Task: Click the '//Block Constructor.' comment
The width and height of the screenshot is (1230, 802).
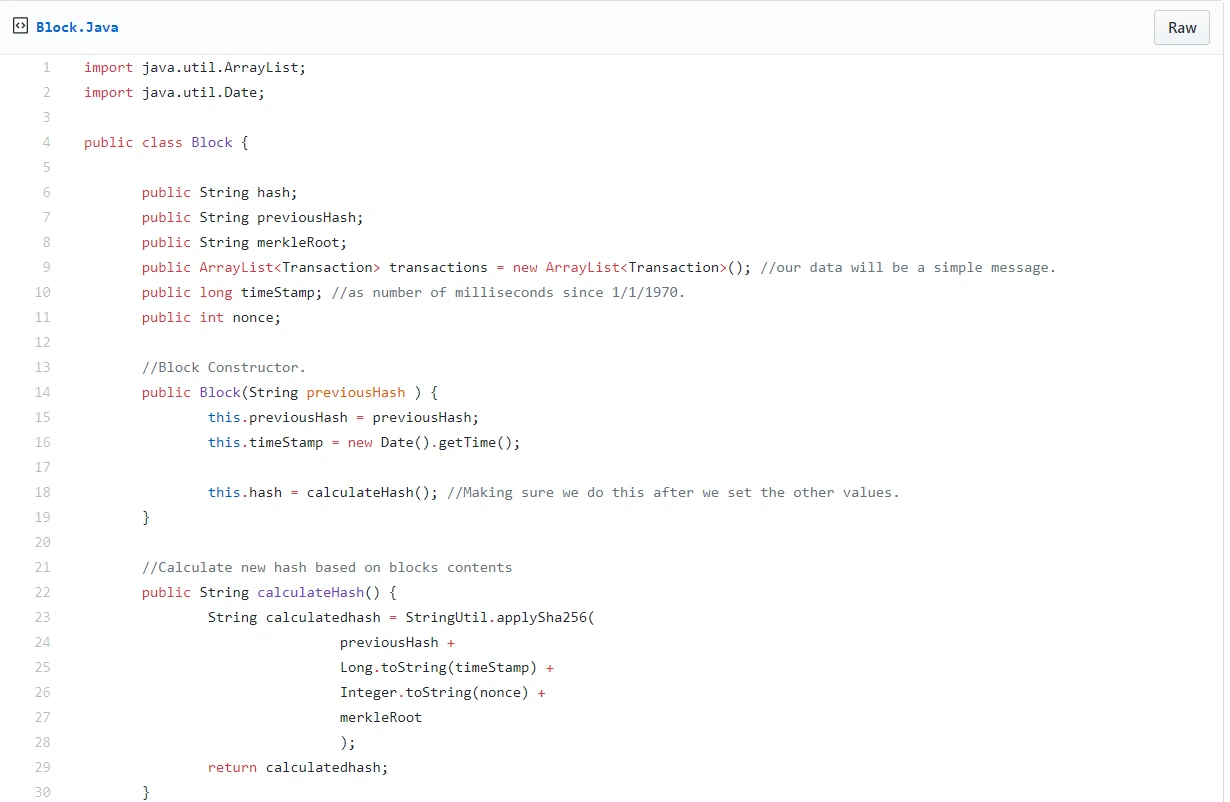Action: click(224, 368)
